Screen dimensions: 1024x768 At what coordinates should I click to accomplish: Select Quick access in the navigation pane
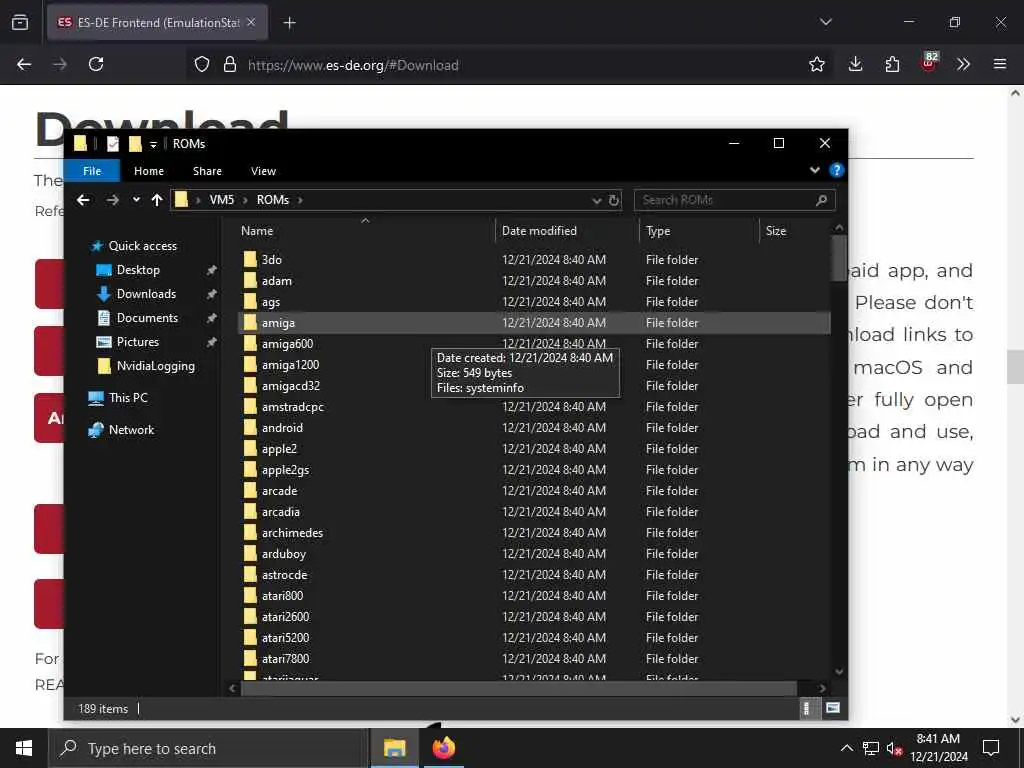(x=142, y=246)
